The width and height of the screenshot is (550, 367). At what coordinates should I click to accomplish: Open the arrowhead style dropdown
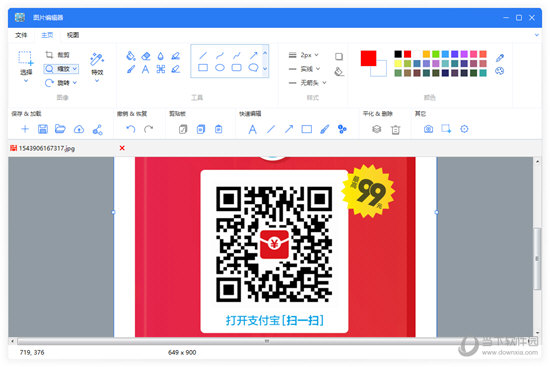click(x=308, y=83)
